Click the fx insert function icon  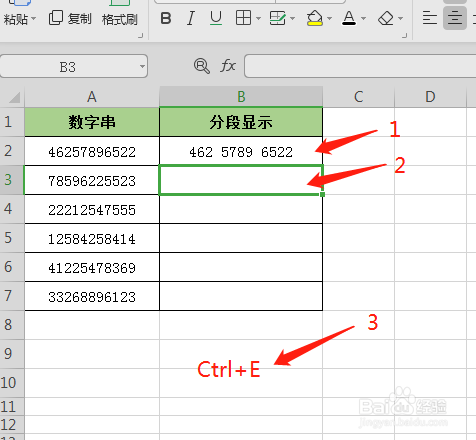tap(228, 66)
